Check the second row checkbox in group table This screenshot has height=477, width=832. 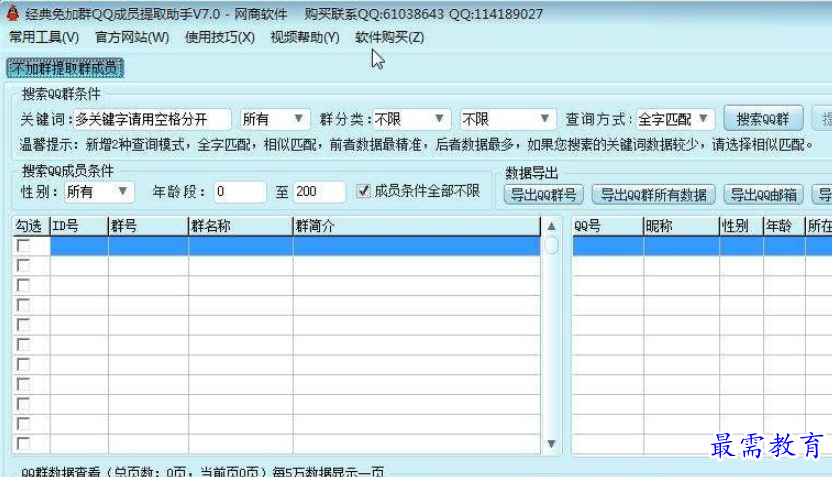pos(23,265)
